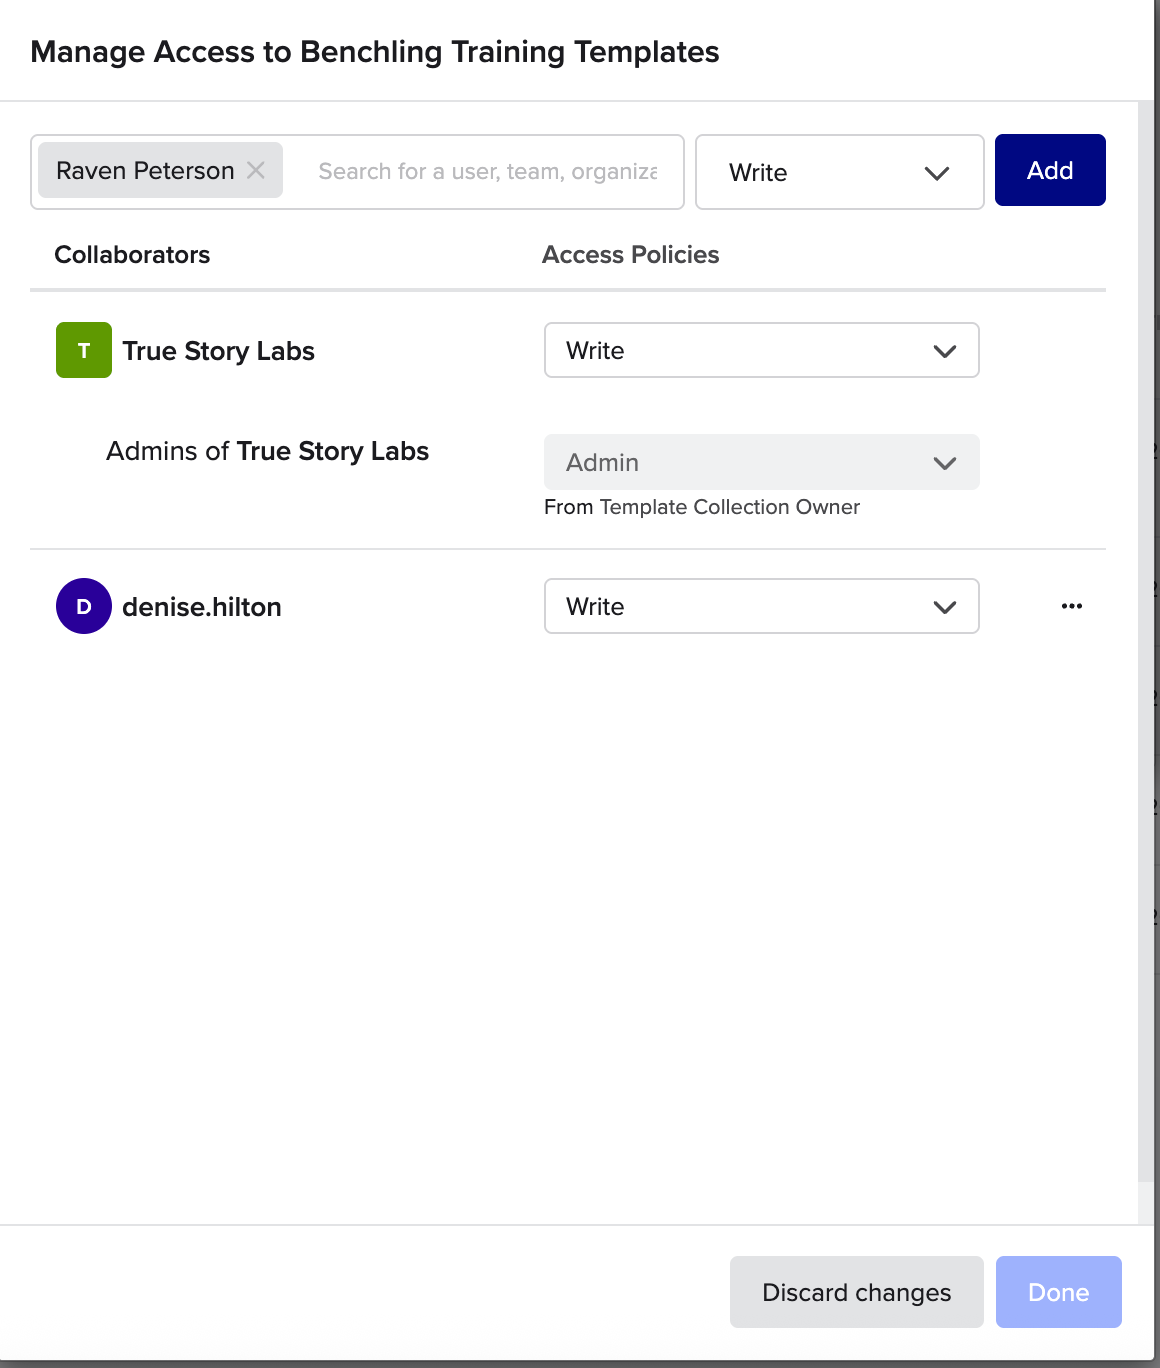Screen dimensions: 1160x1368
Task: Open more options for denise.hilton
Action: [1072, 607]
